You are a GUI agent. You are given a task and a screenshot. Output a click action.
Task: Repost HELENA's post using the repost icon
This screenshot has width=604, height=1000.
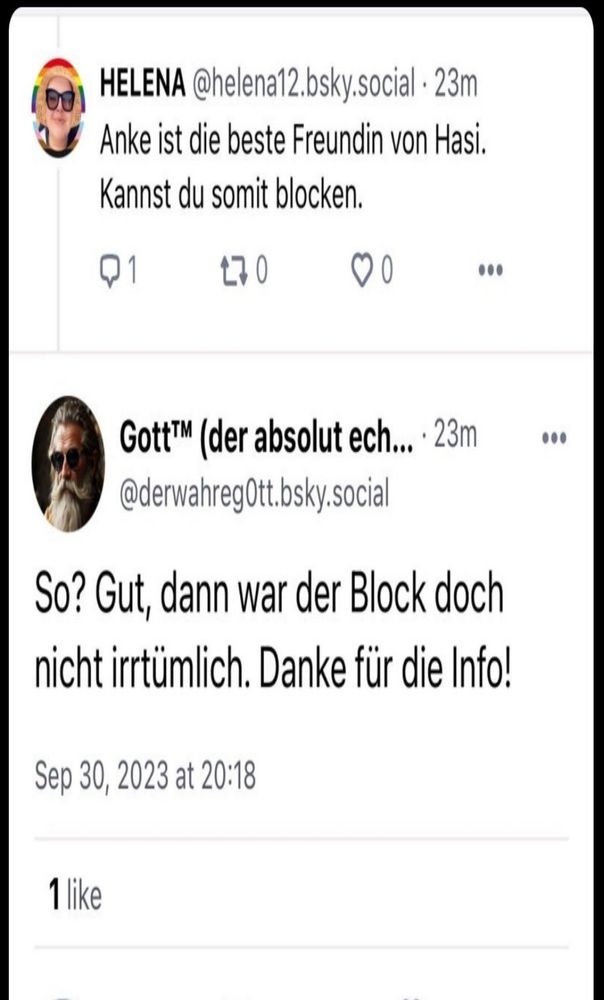pos(235,272)
